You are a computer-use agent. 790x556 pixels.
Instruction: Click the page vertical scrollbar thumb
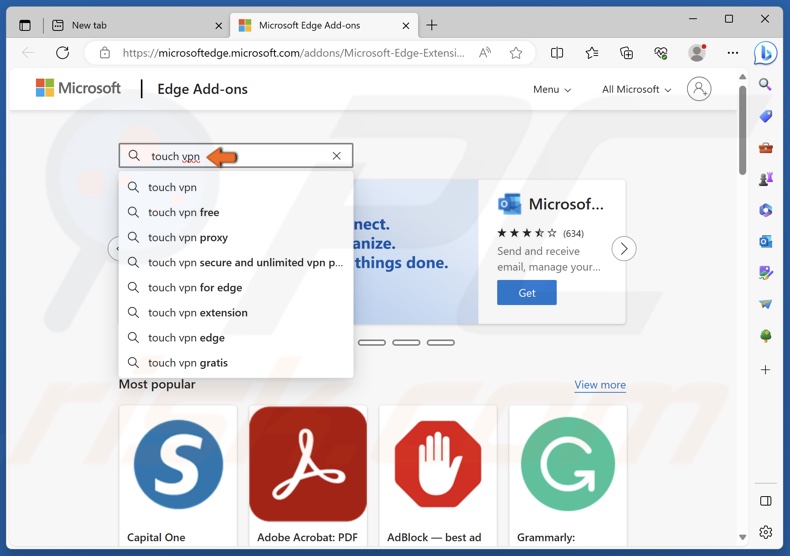coord(742,130)
